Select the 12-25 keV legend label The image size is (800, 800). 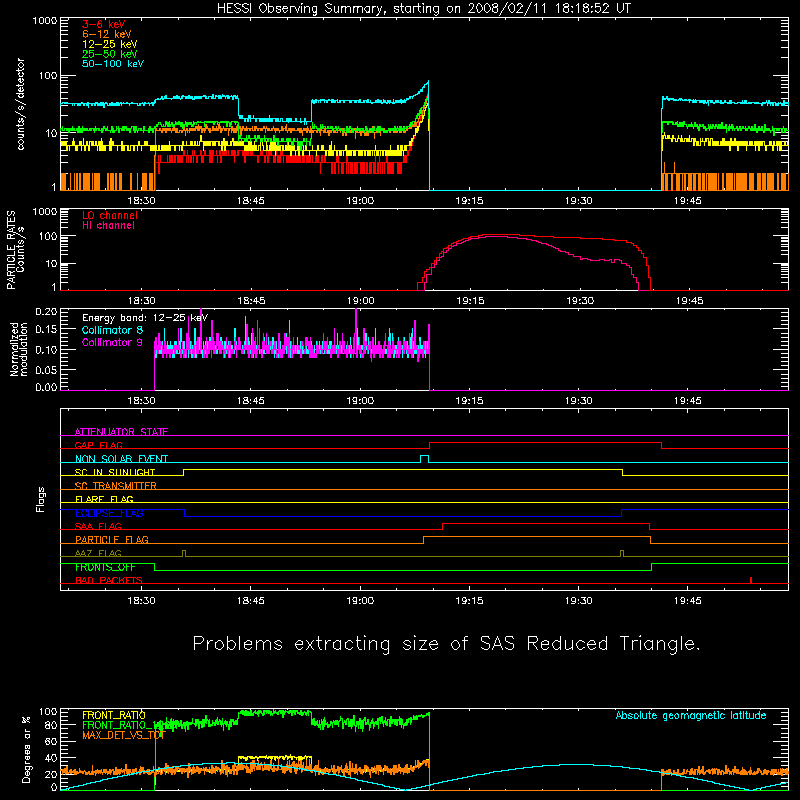[109, 44]
